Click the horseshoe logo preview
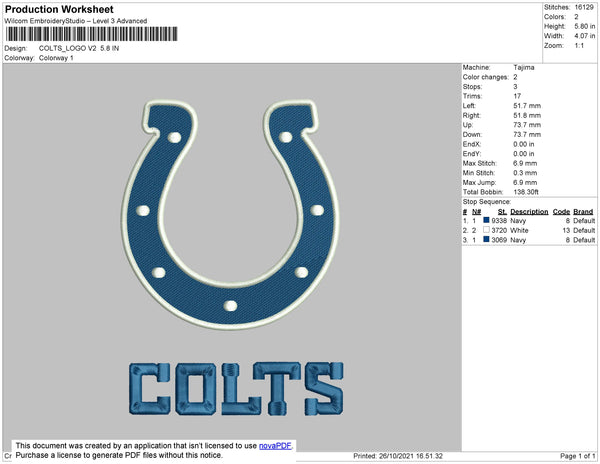The height and width of the screenshot is (464, 600). pyautogui.click(x=230, y=214)
